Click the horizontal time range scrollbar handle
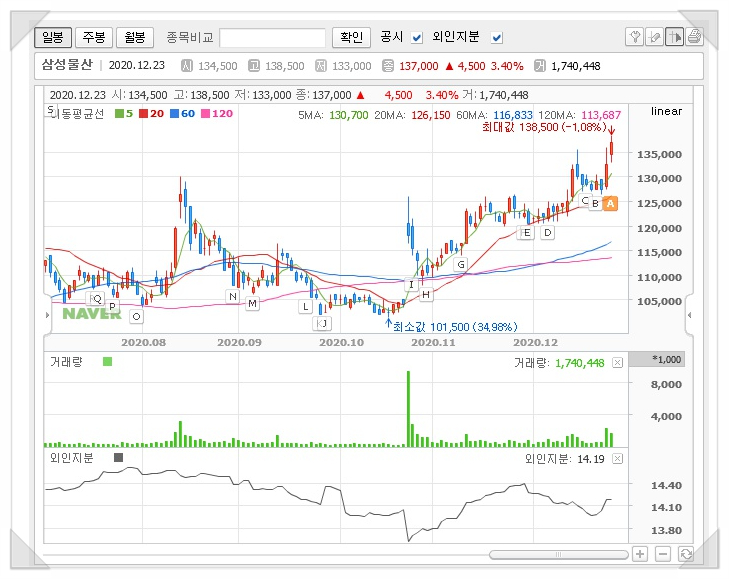Screen dimensions: 729x579 point(558,554)
